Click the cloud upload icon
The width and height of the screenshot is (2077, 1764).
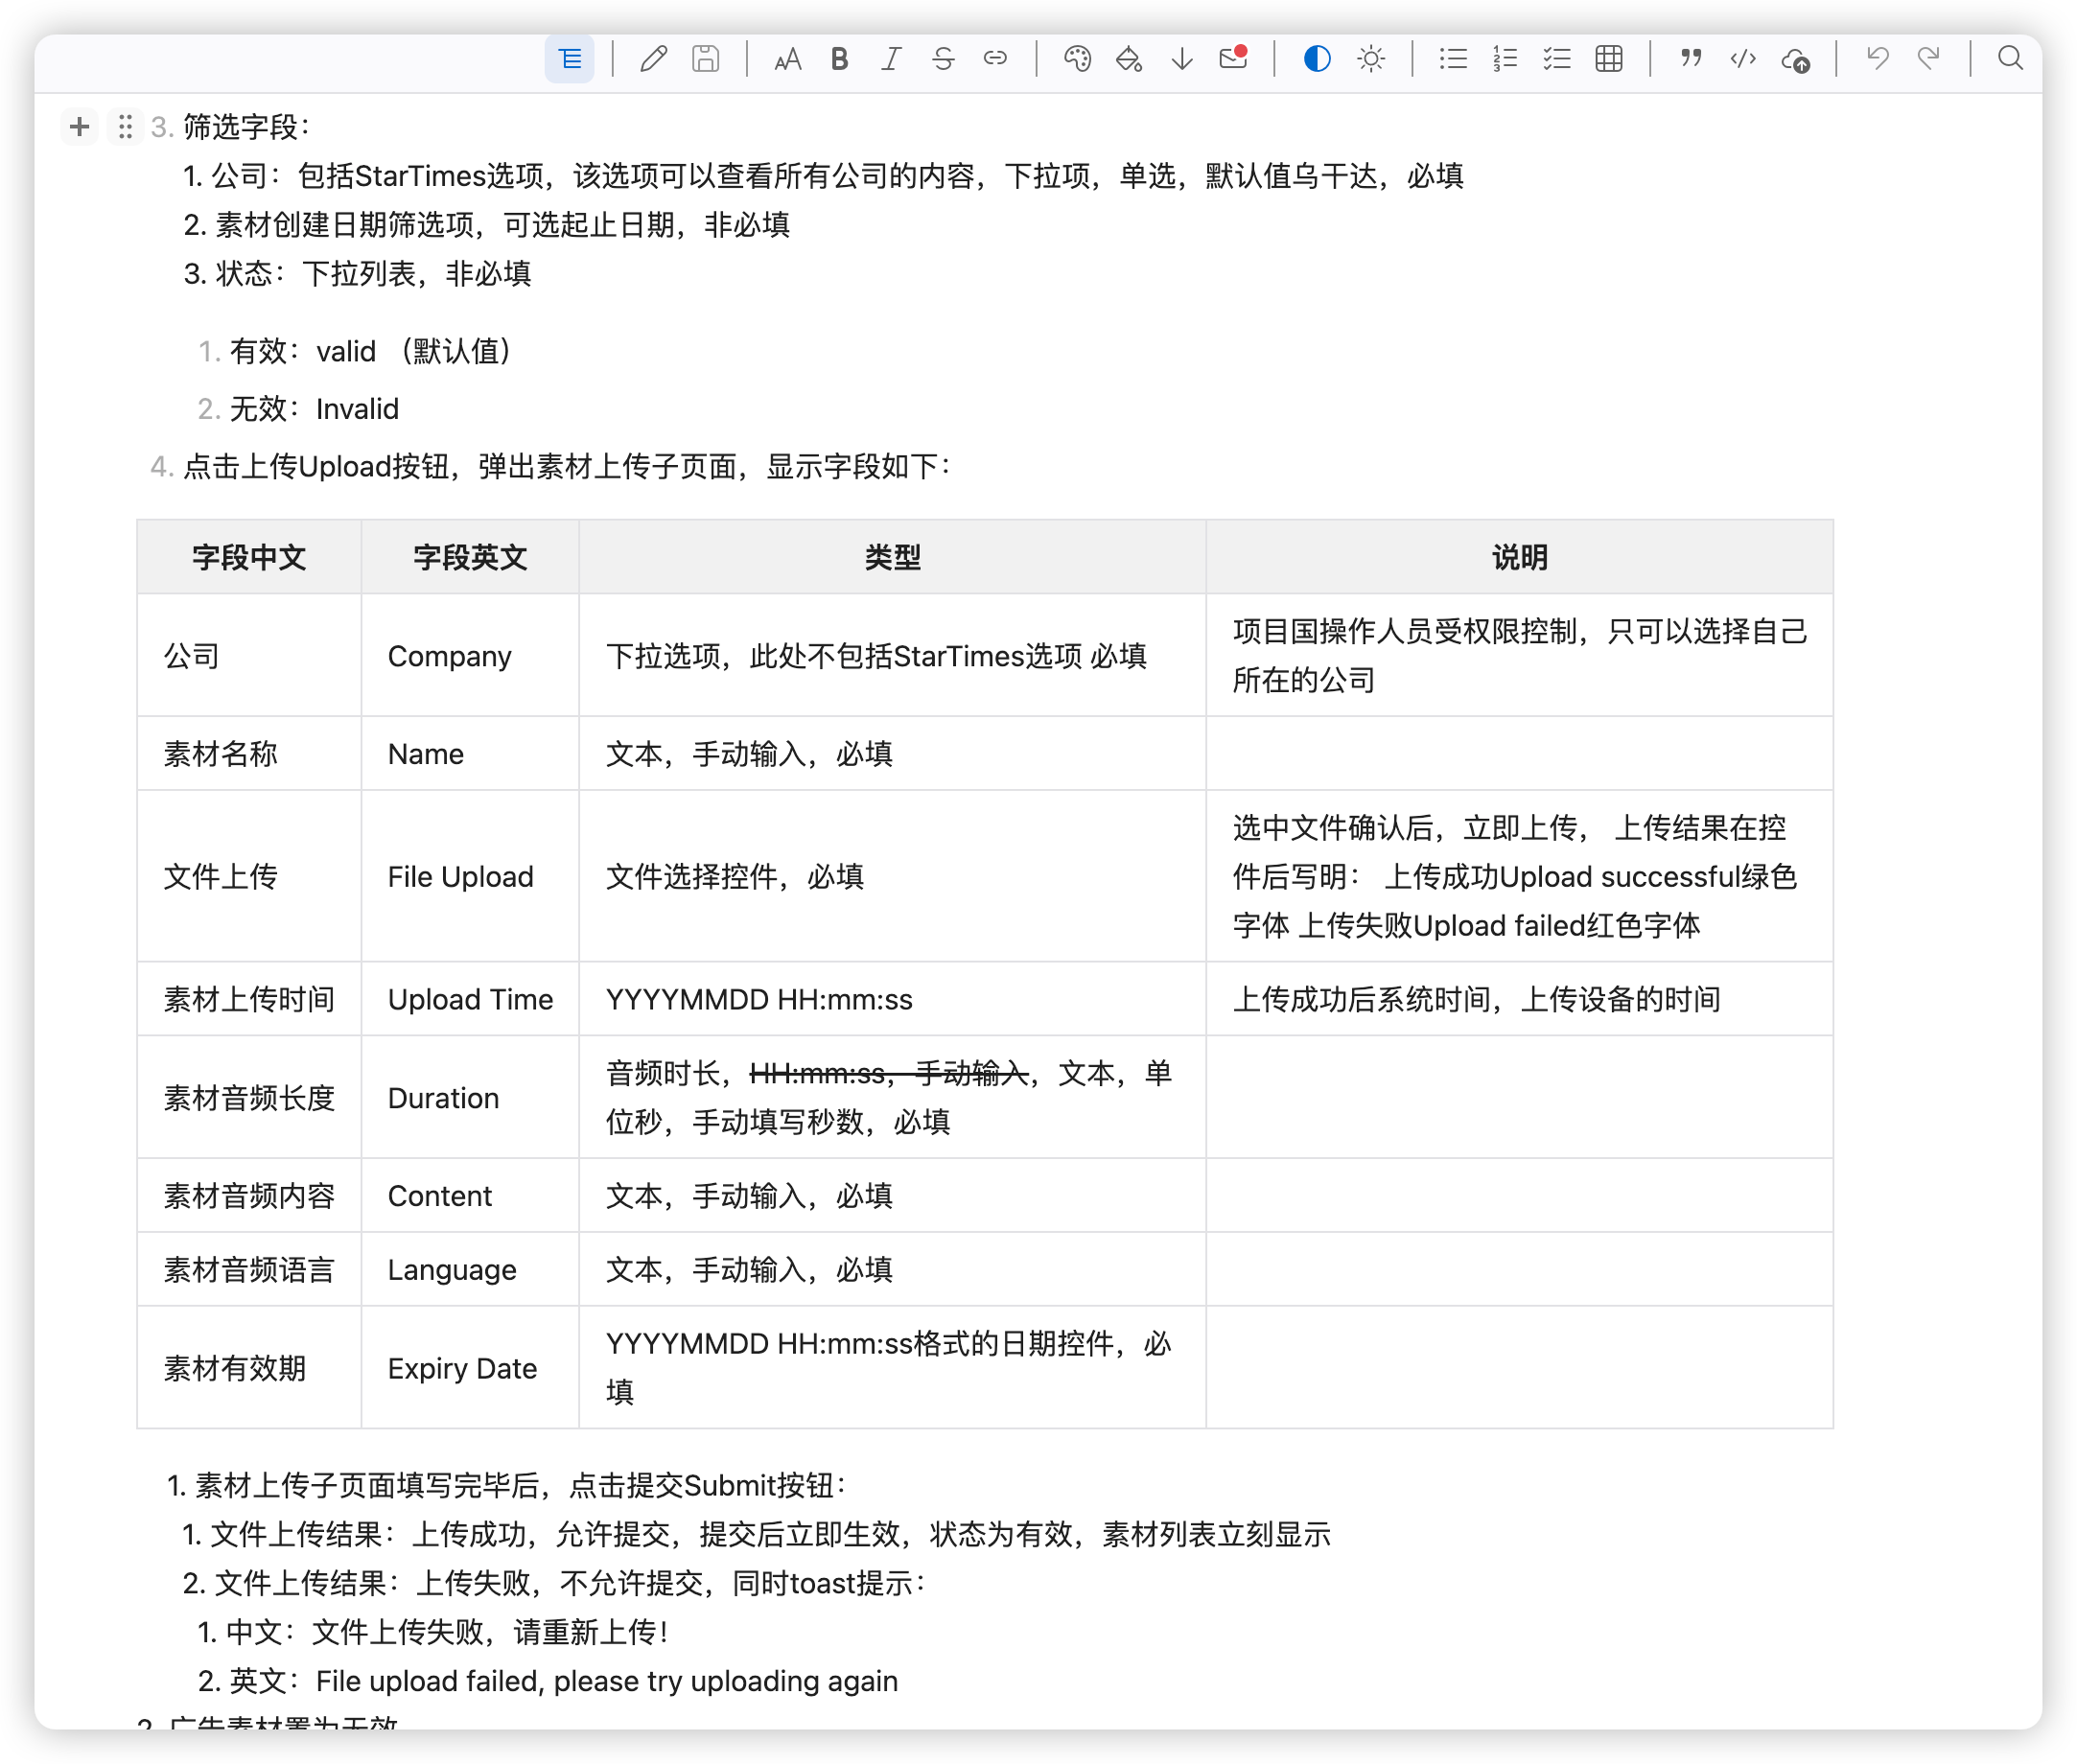click(x=1796, y=60)
